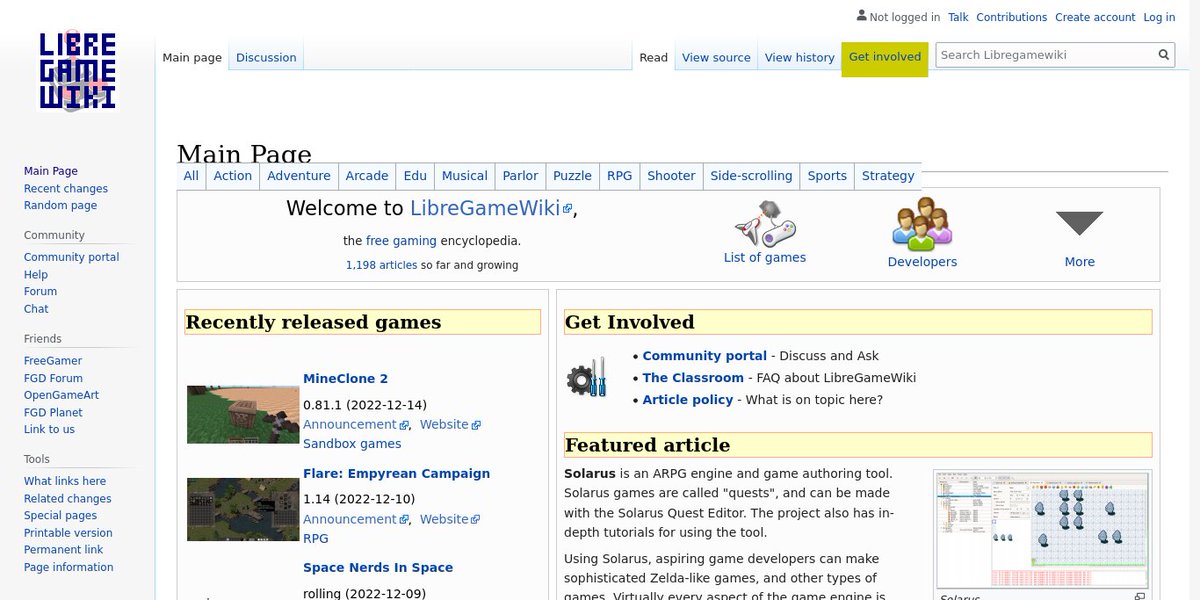Click the LibreGameWiki pixel-art logo
This screenshot has width=1200, height=600.
pyautogui.click(x=77, y=70)
